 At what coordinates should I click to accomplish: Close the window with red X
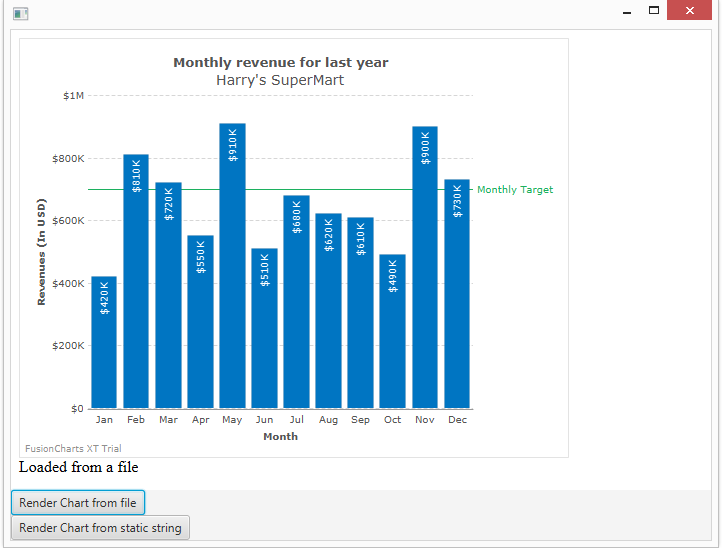click(689, 11)
